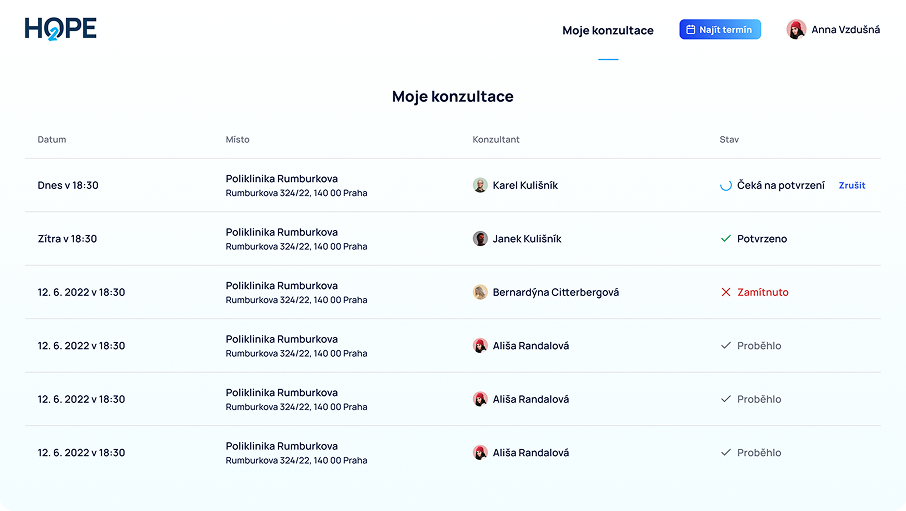Viewport: 906px width, 511px height.
Task: Click Bernardýna Citterbergová's avatar
Action: tap(480, 292)
